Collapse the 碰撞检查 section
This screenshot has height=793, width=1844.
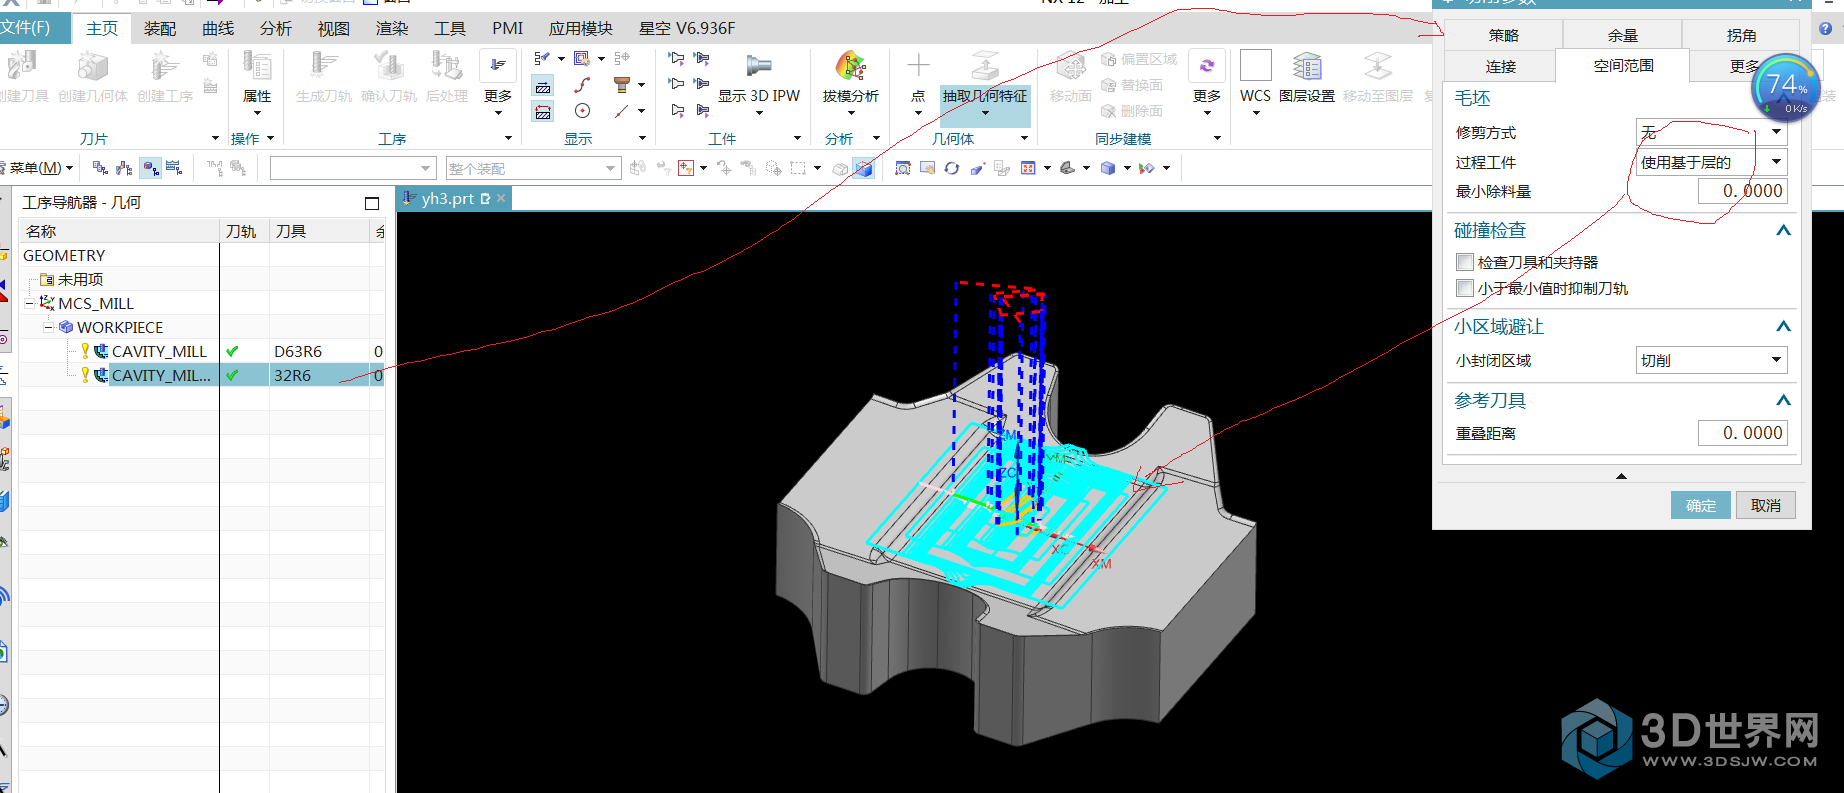point(1783,231)
